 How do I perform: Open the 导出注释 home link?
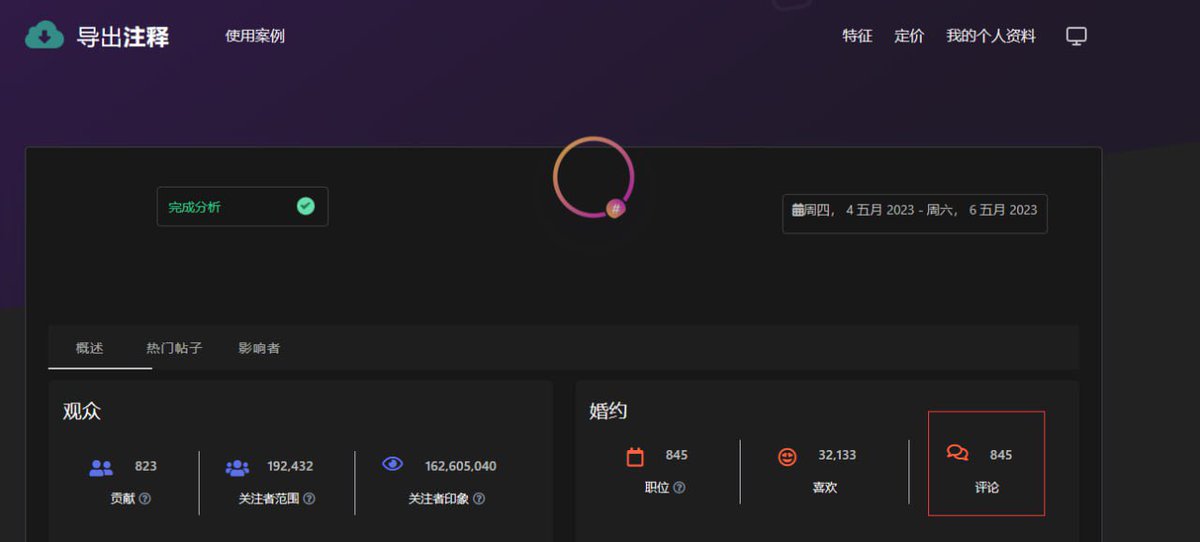pos(123,37)
